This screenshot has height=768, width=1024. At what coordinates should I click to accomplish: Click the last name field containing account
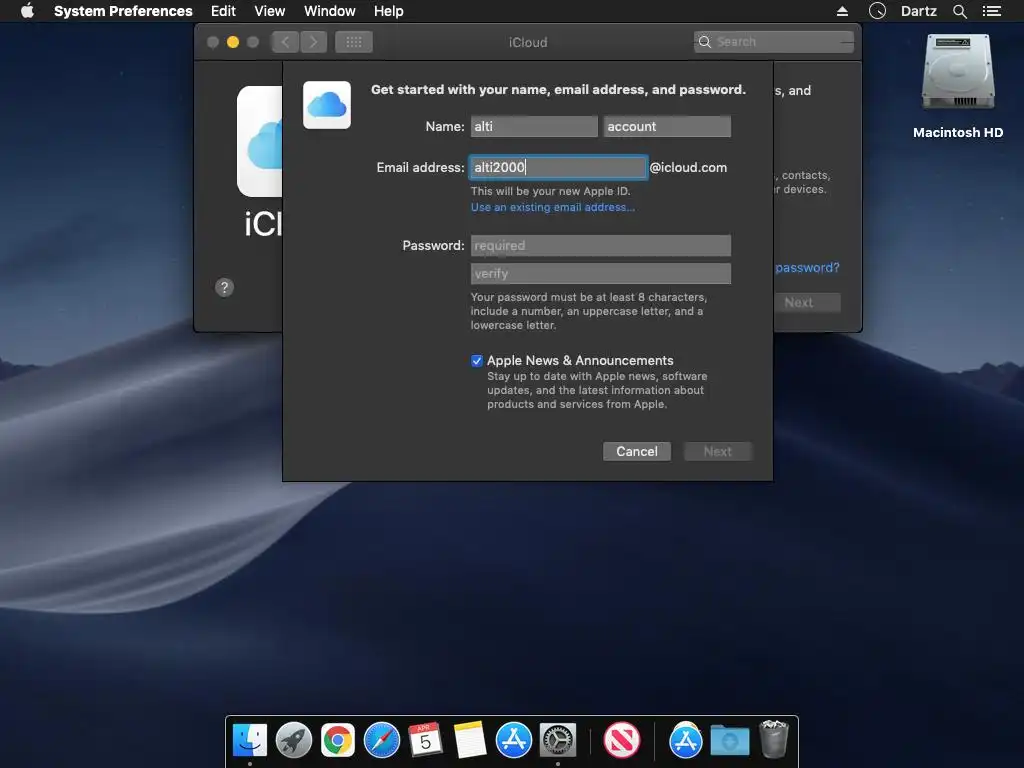coord(667,127)
